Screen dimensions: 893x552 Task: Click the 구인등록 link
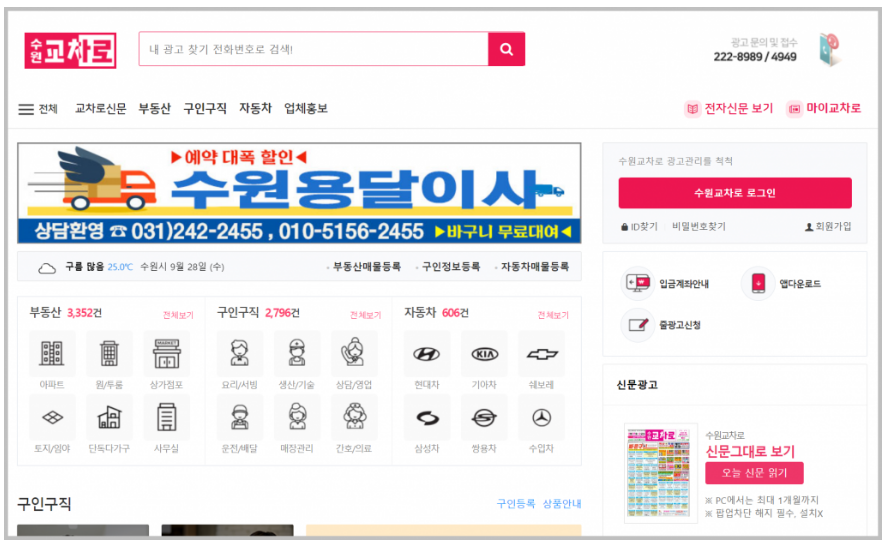pos(516,504)
